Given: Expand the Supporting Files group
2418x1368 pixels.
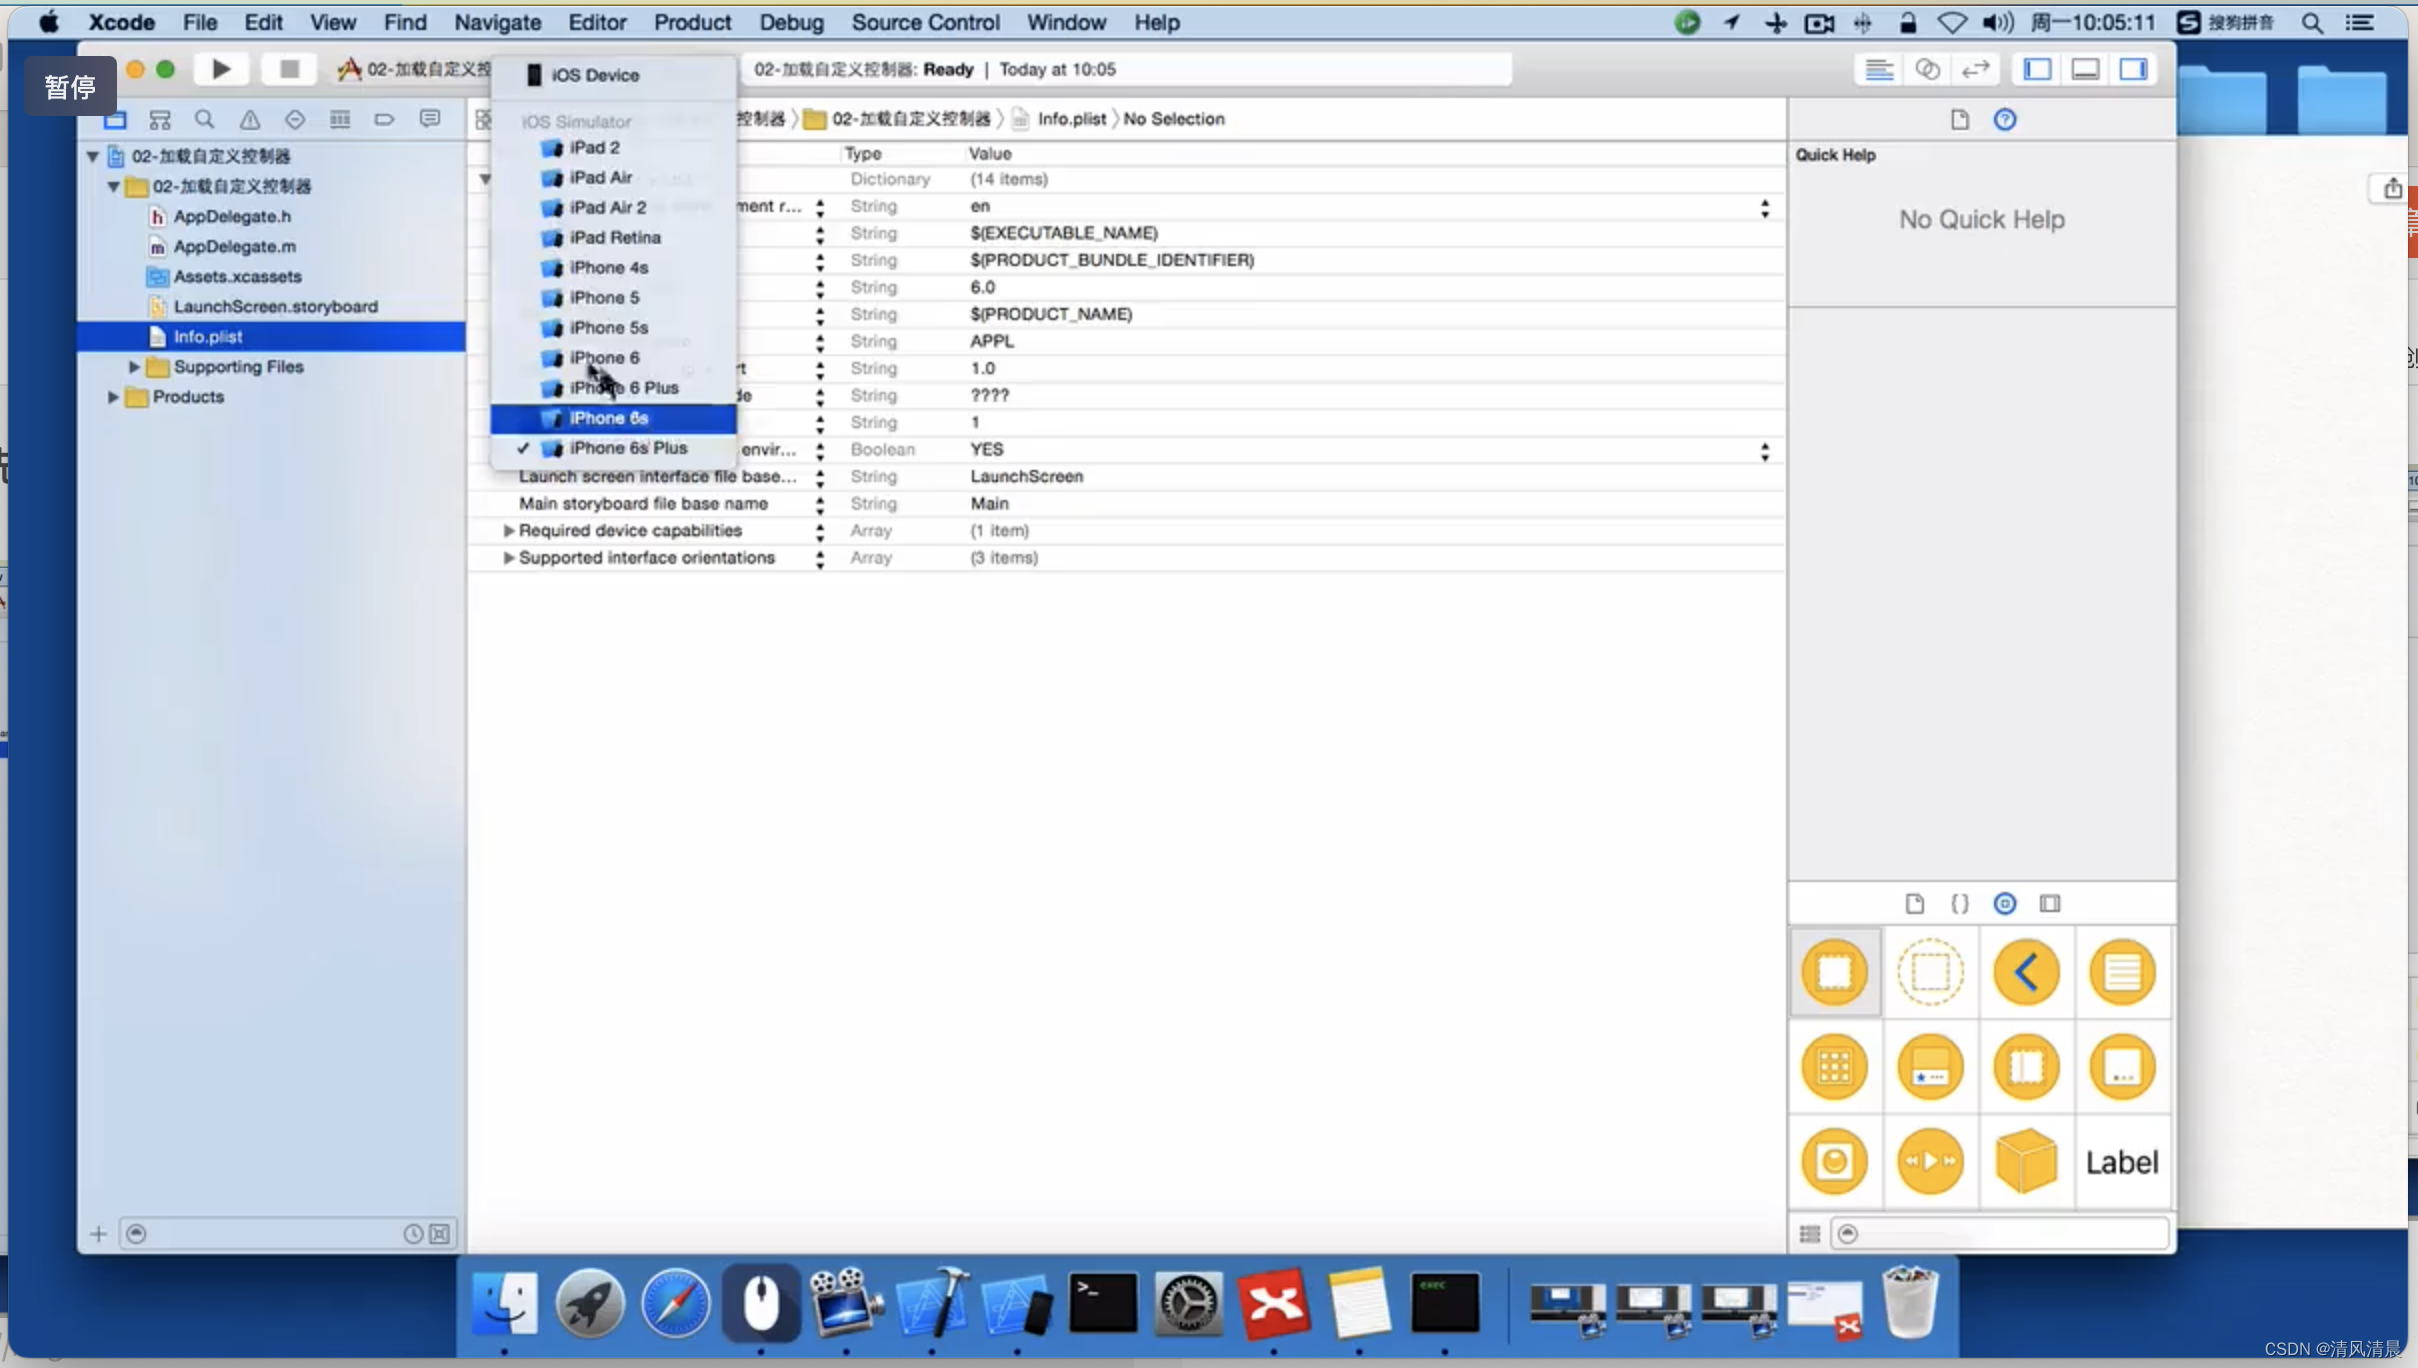Looking at the screenshot, I should [x=134, y=367].
